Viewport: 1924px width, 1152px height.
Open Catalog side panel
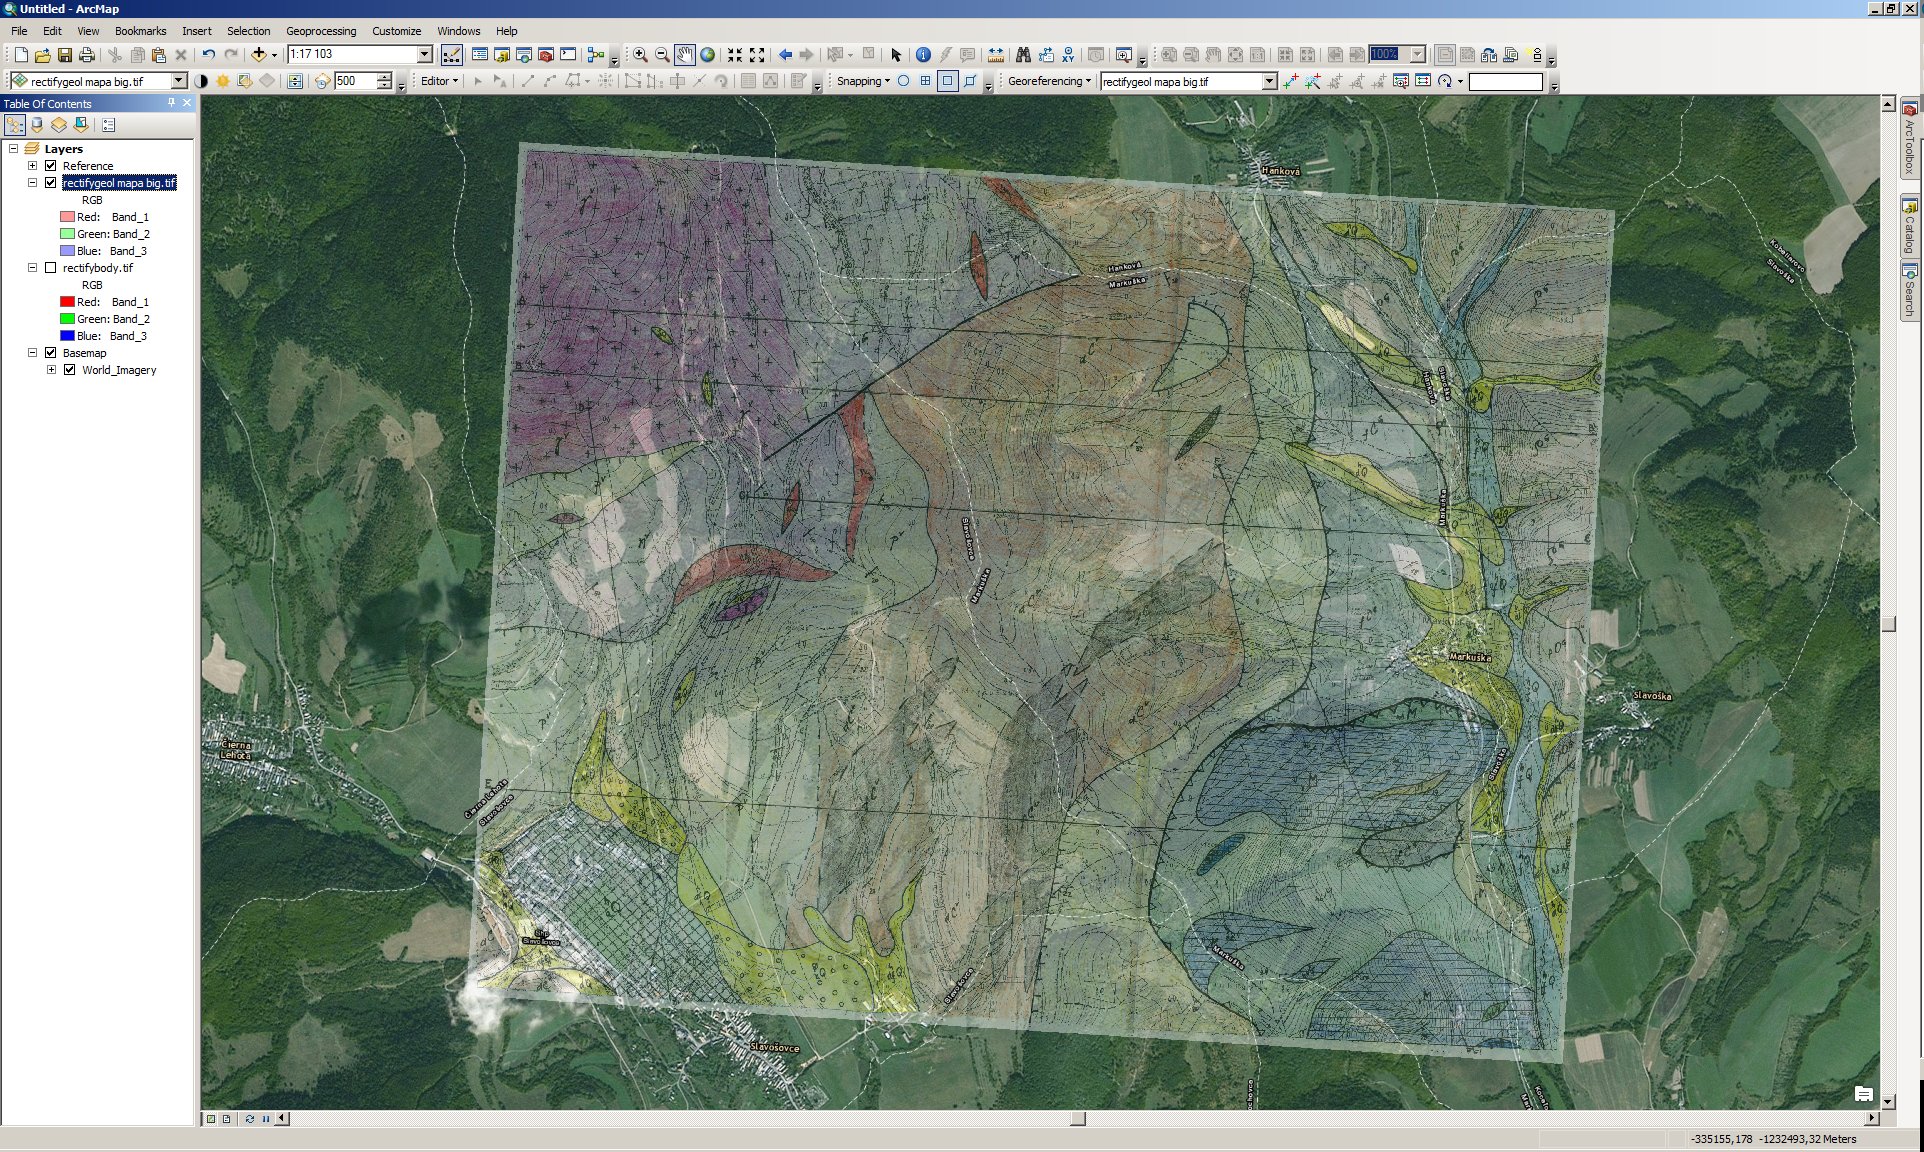click(x=1910, y=227)
